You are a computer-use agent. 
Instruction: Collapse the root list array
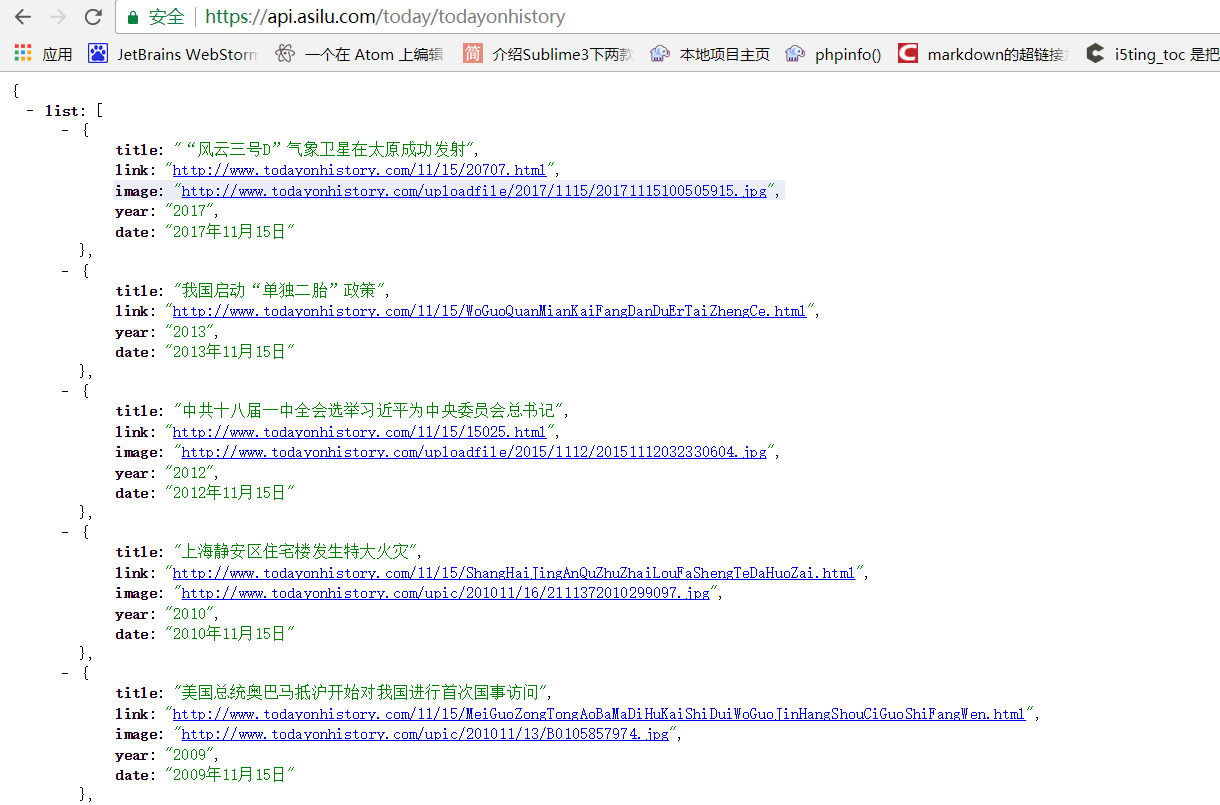[32, 111]
